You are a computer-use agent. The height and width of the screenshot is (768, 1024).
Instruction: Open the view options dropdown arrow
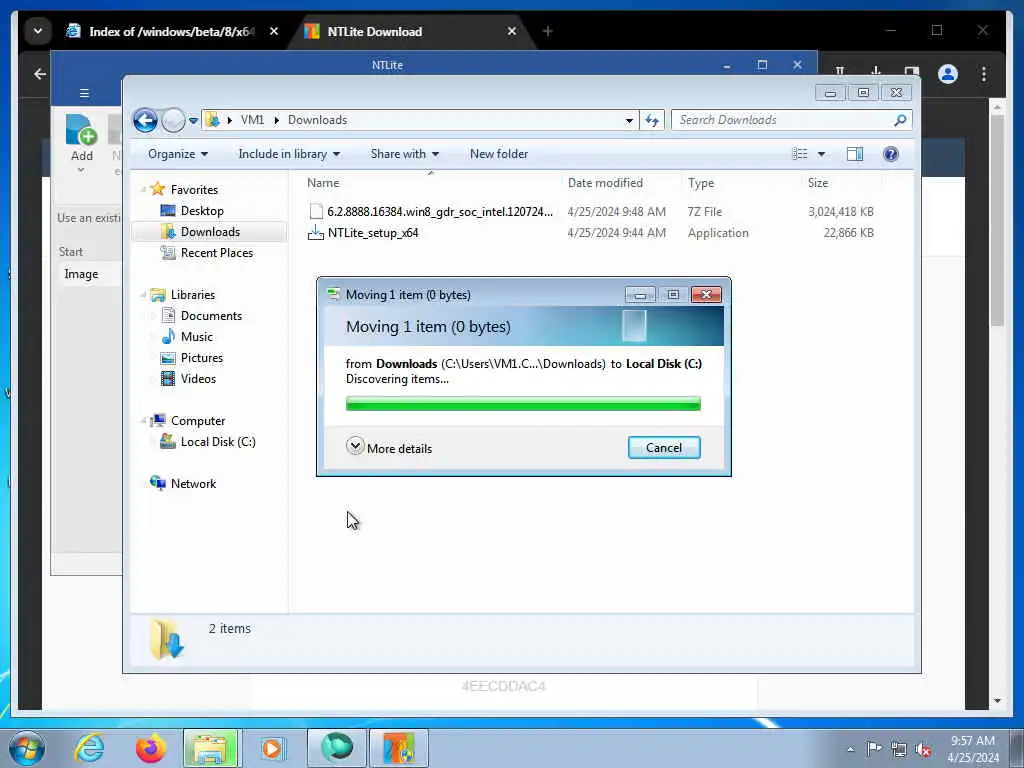(822, 154)
